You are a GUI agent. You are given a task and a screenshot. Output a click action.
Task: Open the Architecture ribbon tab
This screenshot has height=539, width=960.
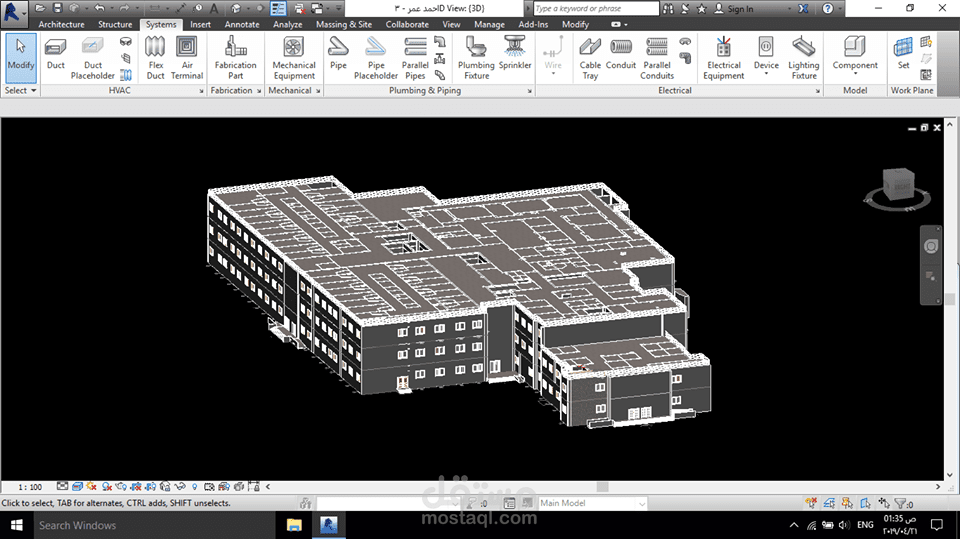61,24
